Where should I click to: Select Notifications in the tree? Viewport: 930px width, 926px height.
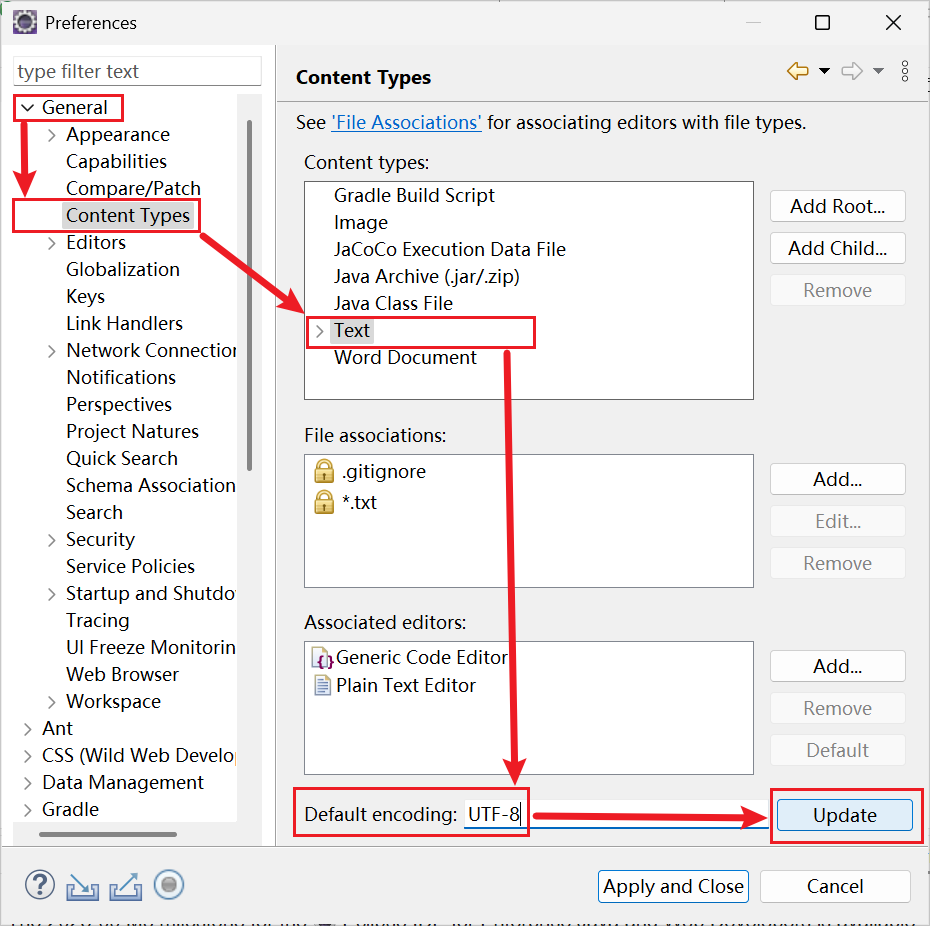(121, 377)
